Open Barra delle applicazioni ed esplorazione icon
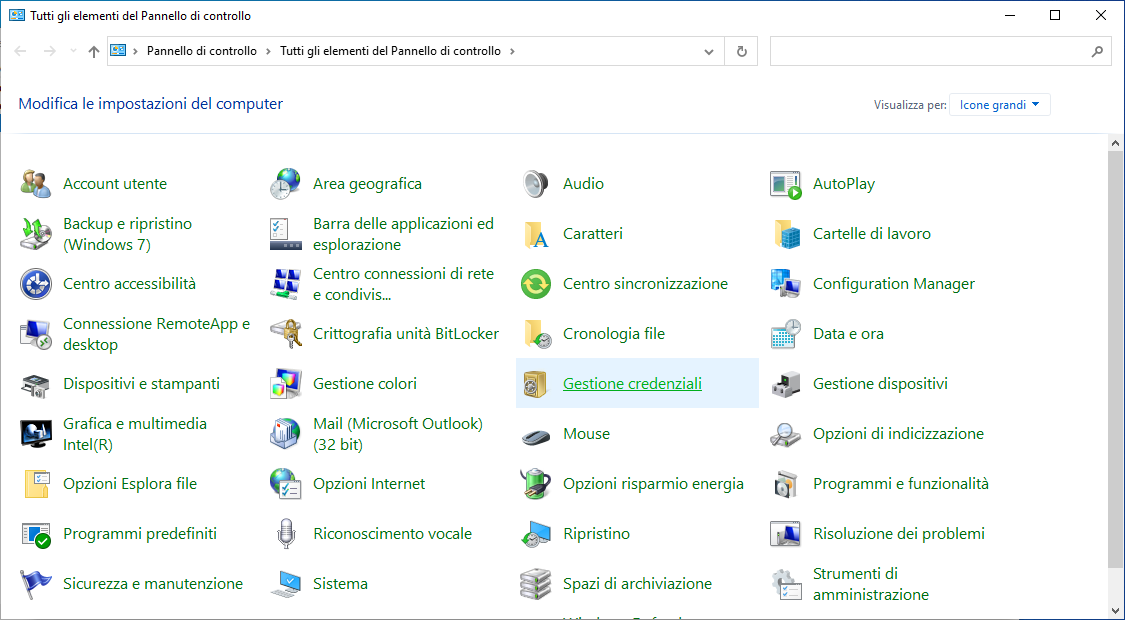The image size is (1125, 620). pos(286,234)
